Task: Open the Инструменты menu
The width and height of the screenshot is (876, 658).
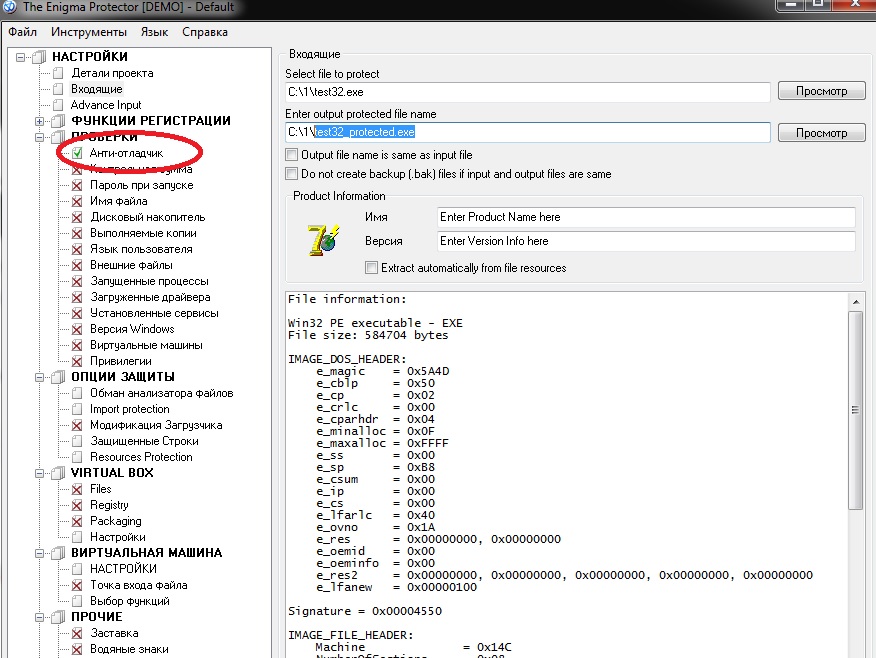Action: point(89,32)
